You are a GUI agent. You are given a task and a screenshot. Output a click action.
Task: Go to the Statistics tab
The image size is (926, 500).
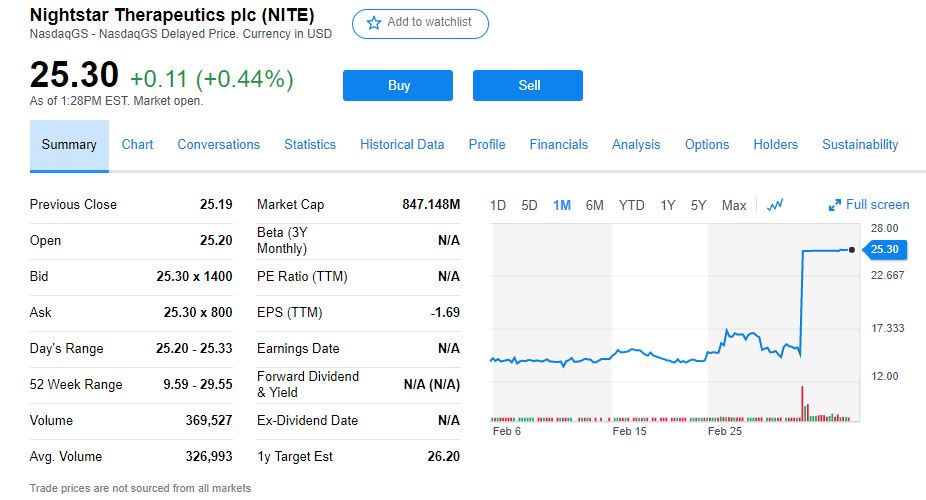click(x=310, y=145)
